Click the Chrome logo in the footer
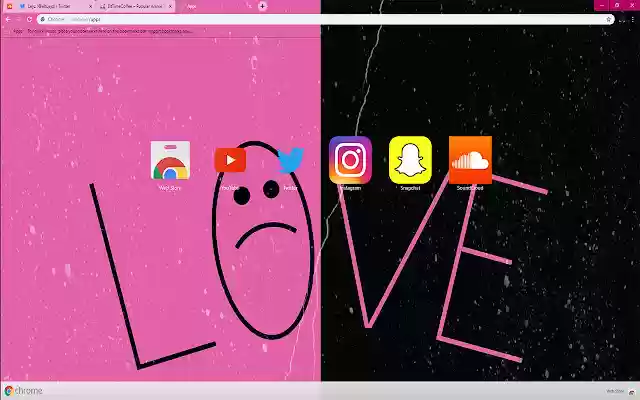 coord(24,391)
